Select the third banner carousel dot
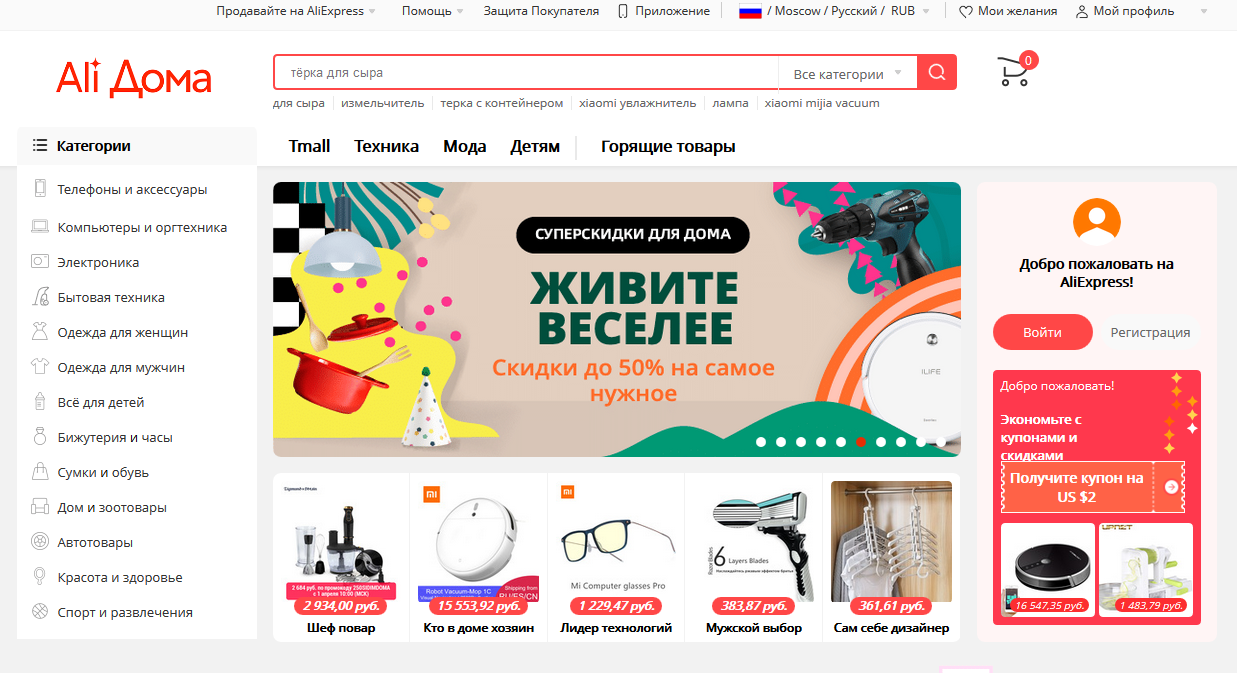 801,442
